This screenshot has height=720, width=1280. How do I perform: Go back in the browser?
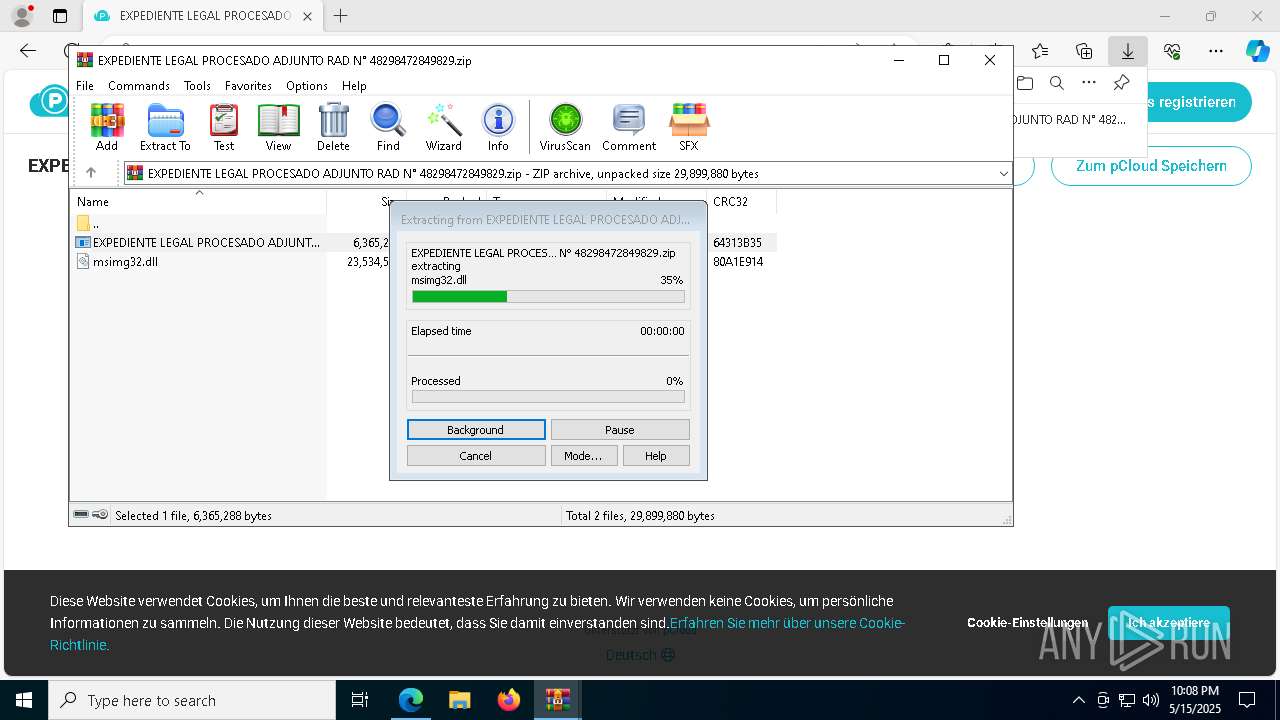coord(28,51)
